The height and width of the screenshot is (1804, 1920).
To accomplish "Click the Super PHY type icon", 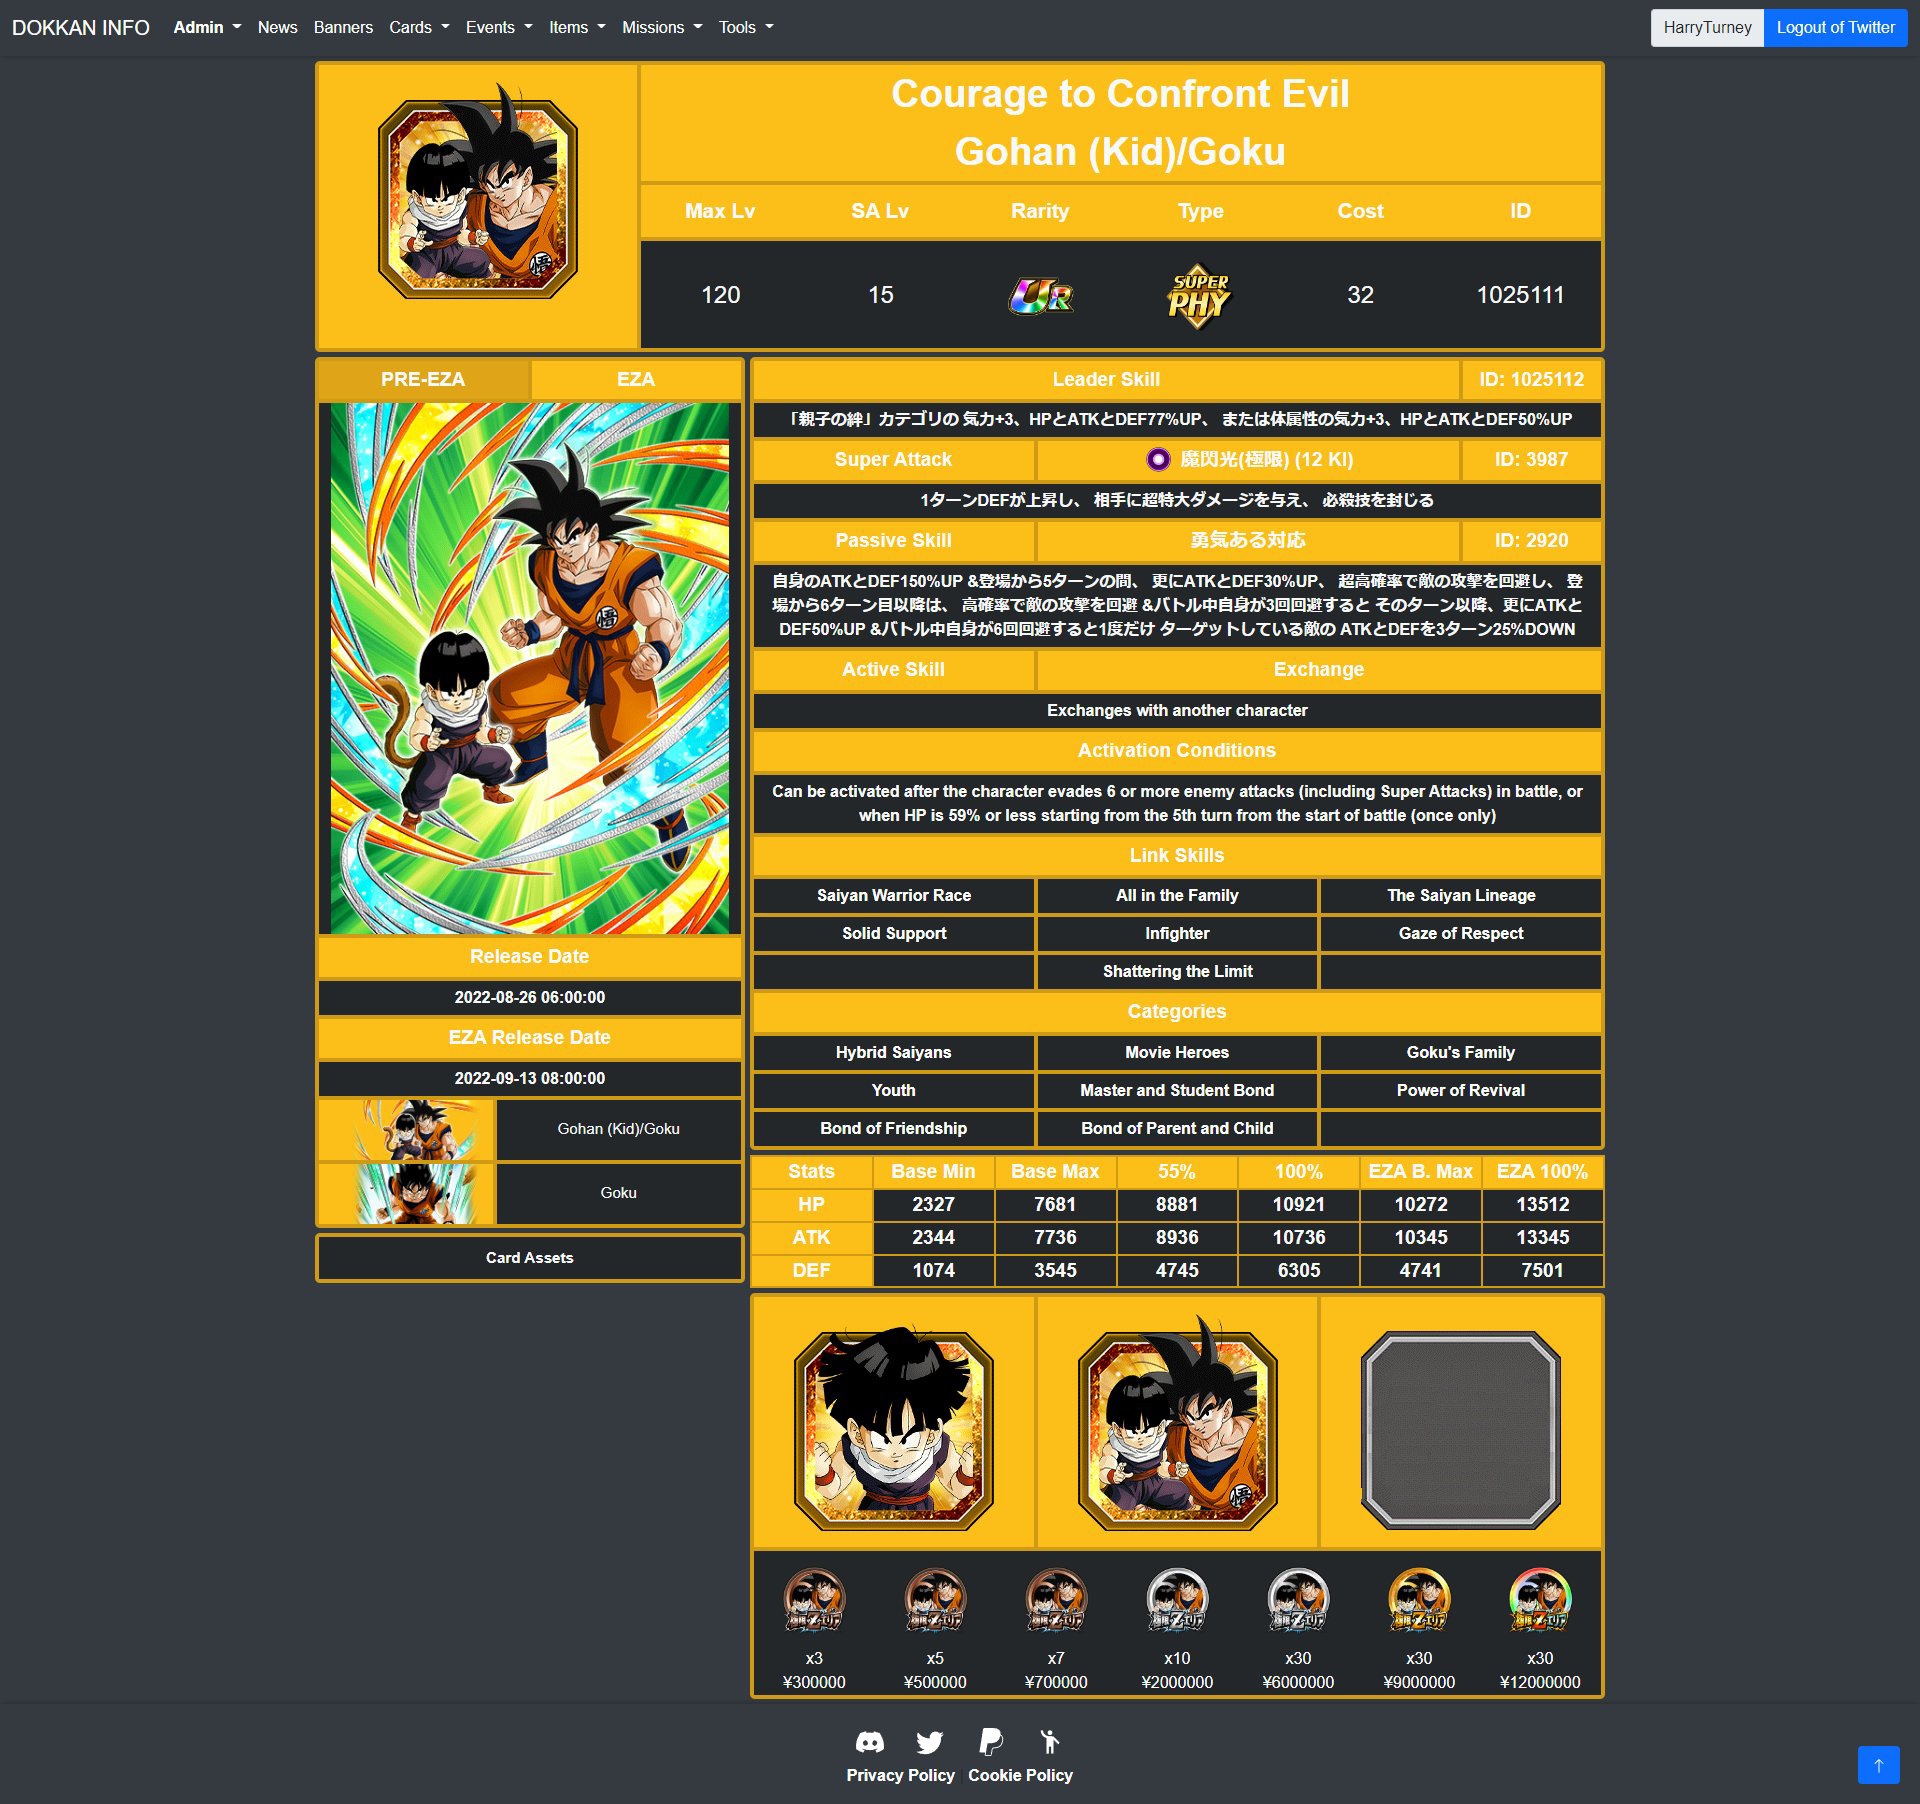I will pyautogui.click(x=1200, y=297).
